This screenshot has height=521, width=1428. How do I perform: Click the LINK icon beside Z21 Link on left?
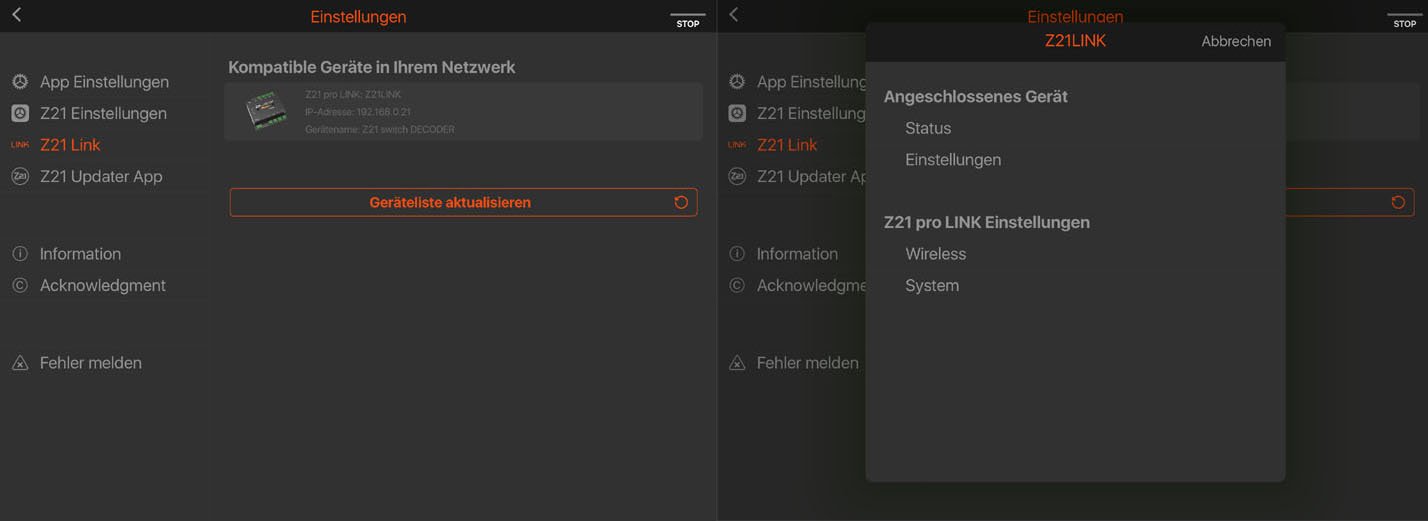[20, 145]
